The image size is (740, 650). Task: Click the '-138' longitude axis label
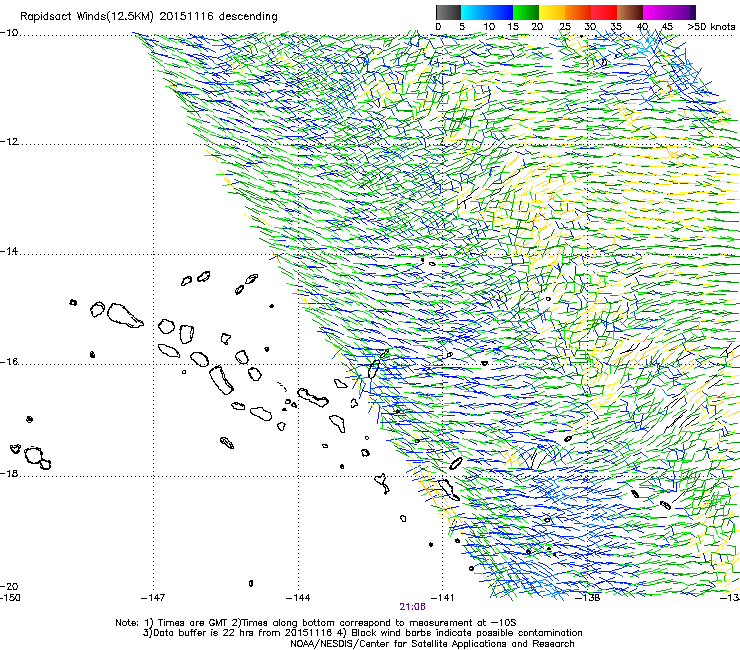tap(587, 598)
